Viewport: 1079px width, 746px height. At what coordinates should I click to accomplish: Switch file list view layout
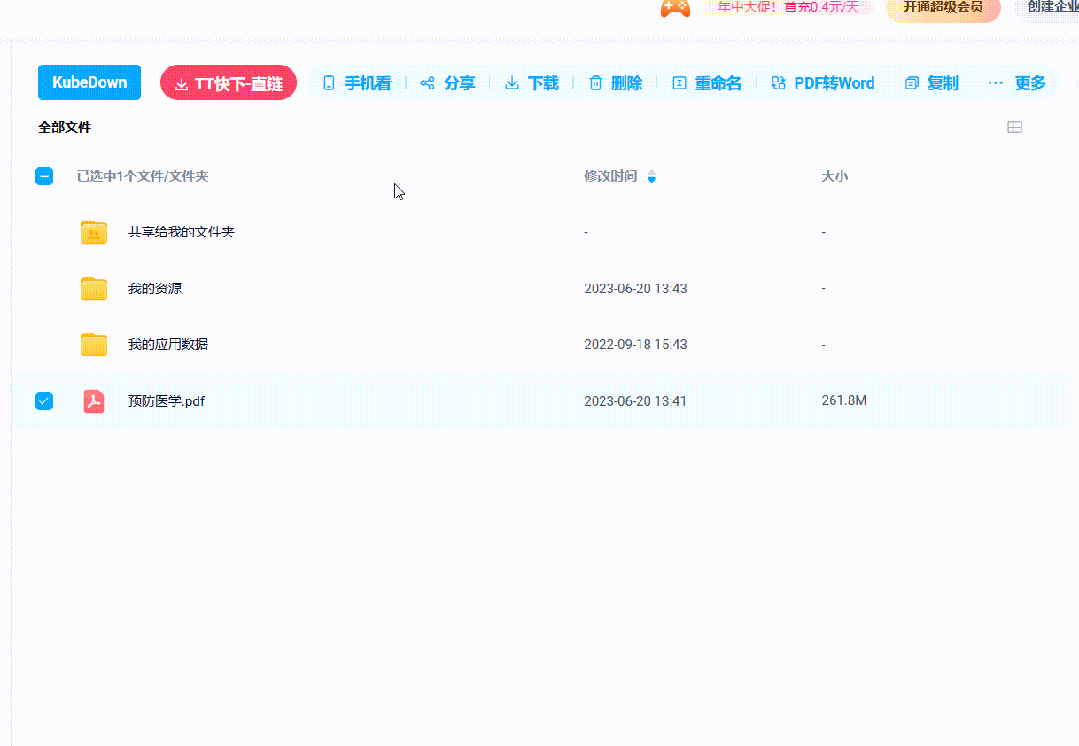pyautogui.click(x=1014, y=127)
